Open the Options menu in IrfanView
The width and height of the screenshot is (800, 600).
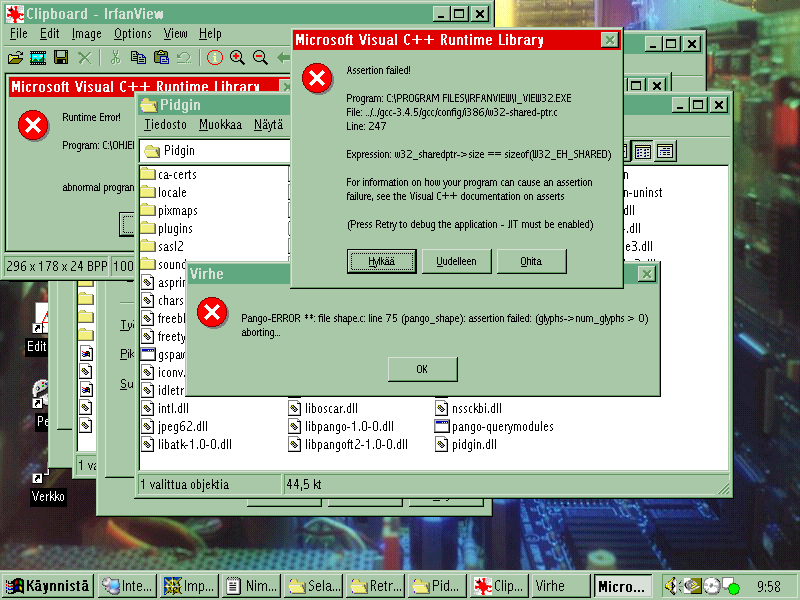pos(133,34)
